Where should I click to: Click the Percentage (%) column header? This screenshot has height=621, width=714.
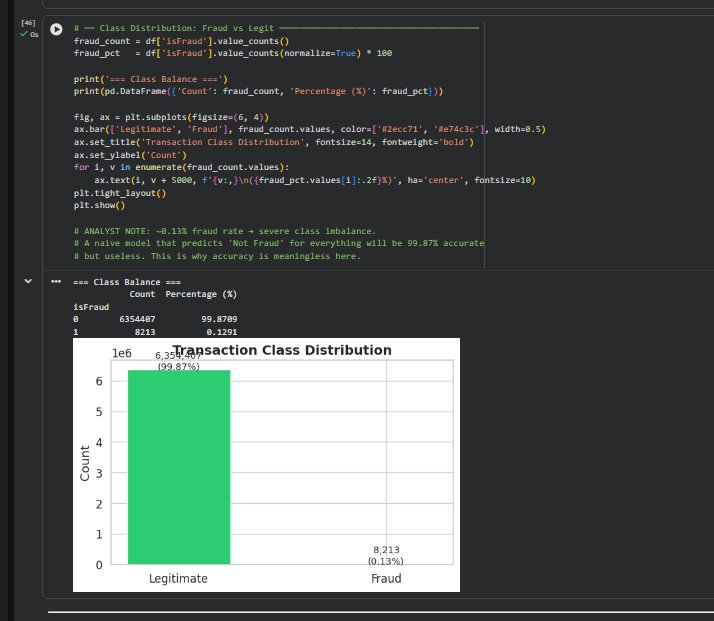coord(201,294)
